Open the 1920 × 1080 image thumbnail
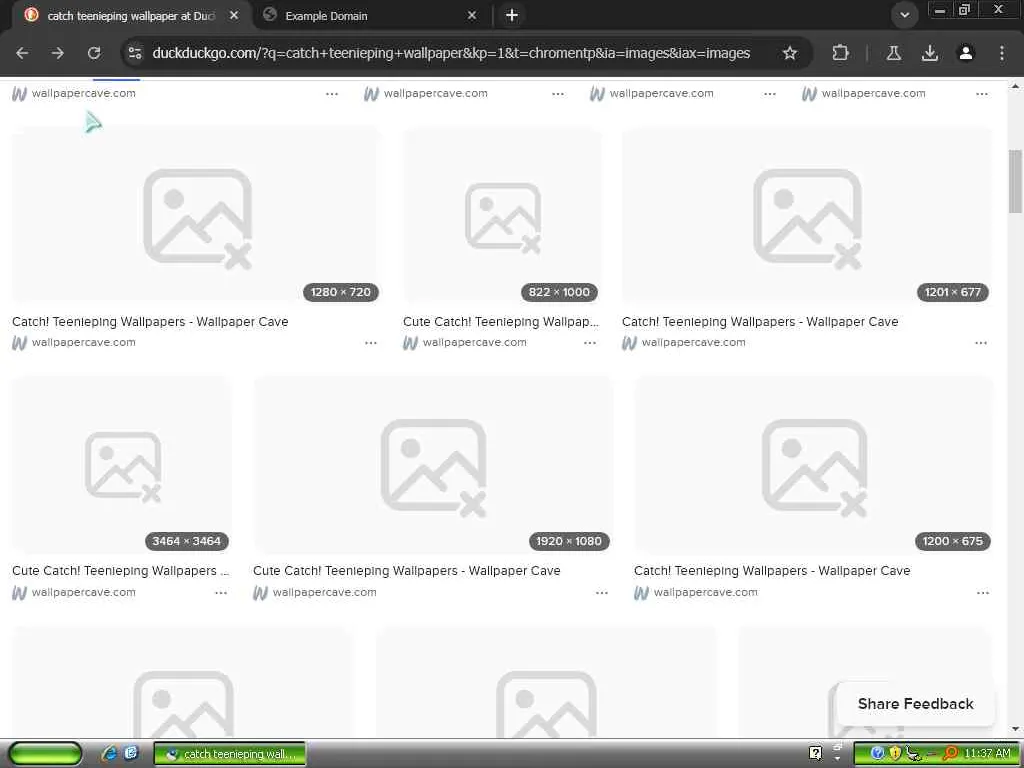1024x768 pixels. (x=433, y=465)
